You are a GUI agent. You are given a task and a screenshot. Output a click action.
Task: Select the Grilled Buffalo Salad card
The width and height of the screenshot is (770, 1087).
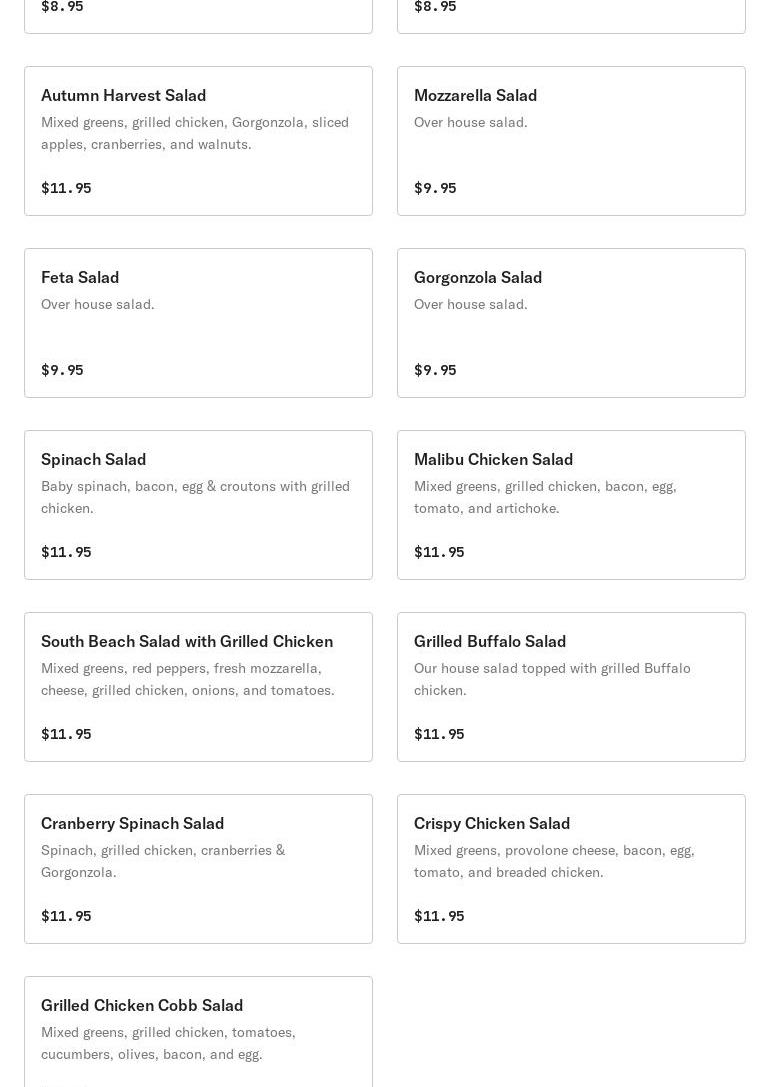571,687
